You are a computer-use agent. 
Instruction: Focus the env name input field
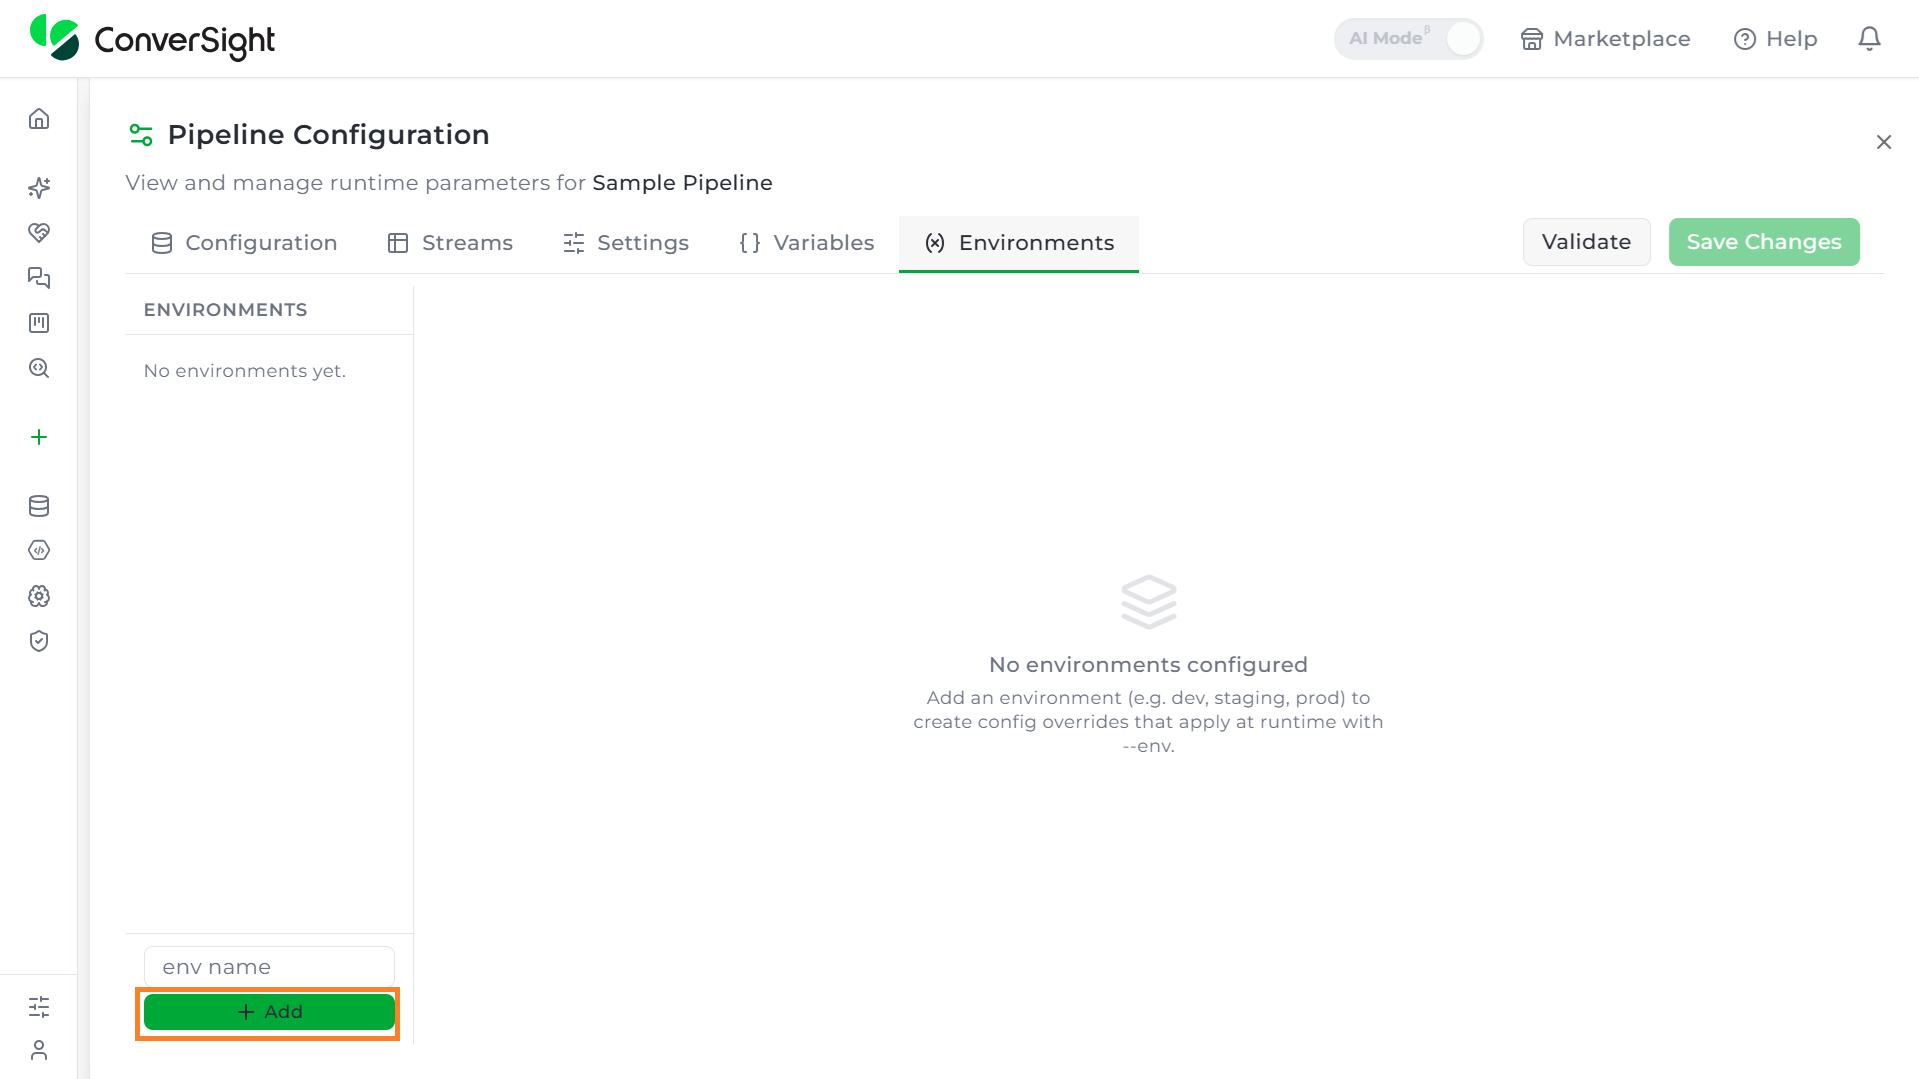269,967
